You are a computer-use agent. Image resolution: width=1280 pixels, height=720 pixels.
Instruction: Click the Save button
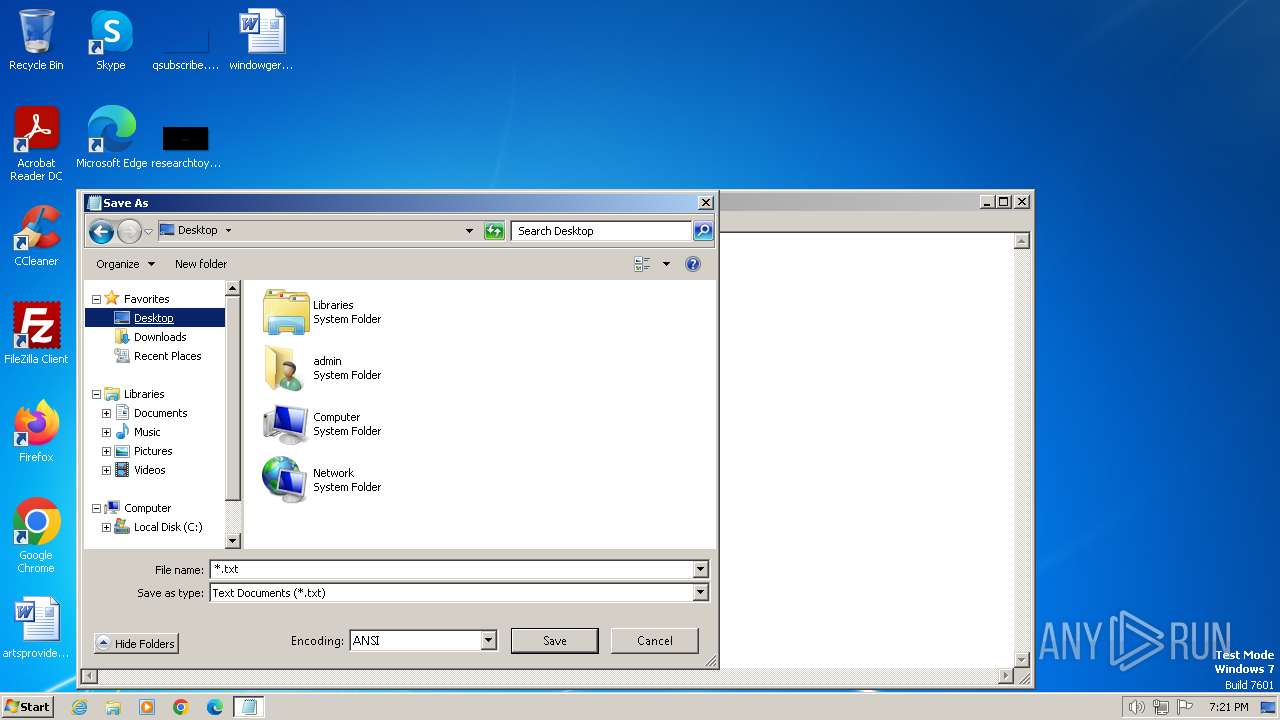click(x=555, y=641)
